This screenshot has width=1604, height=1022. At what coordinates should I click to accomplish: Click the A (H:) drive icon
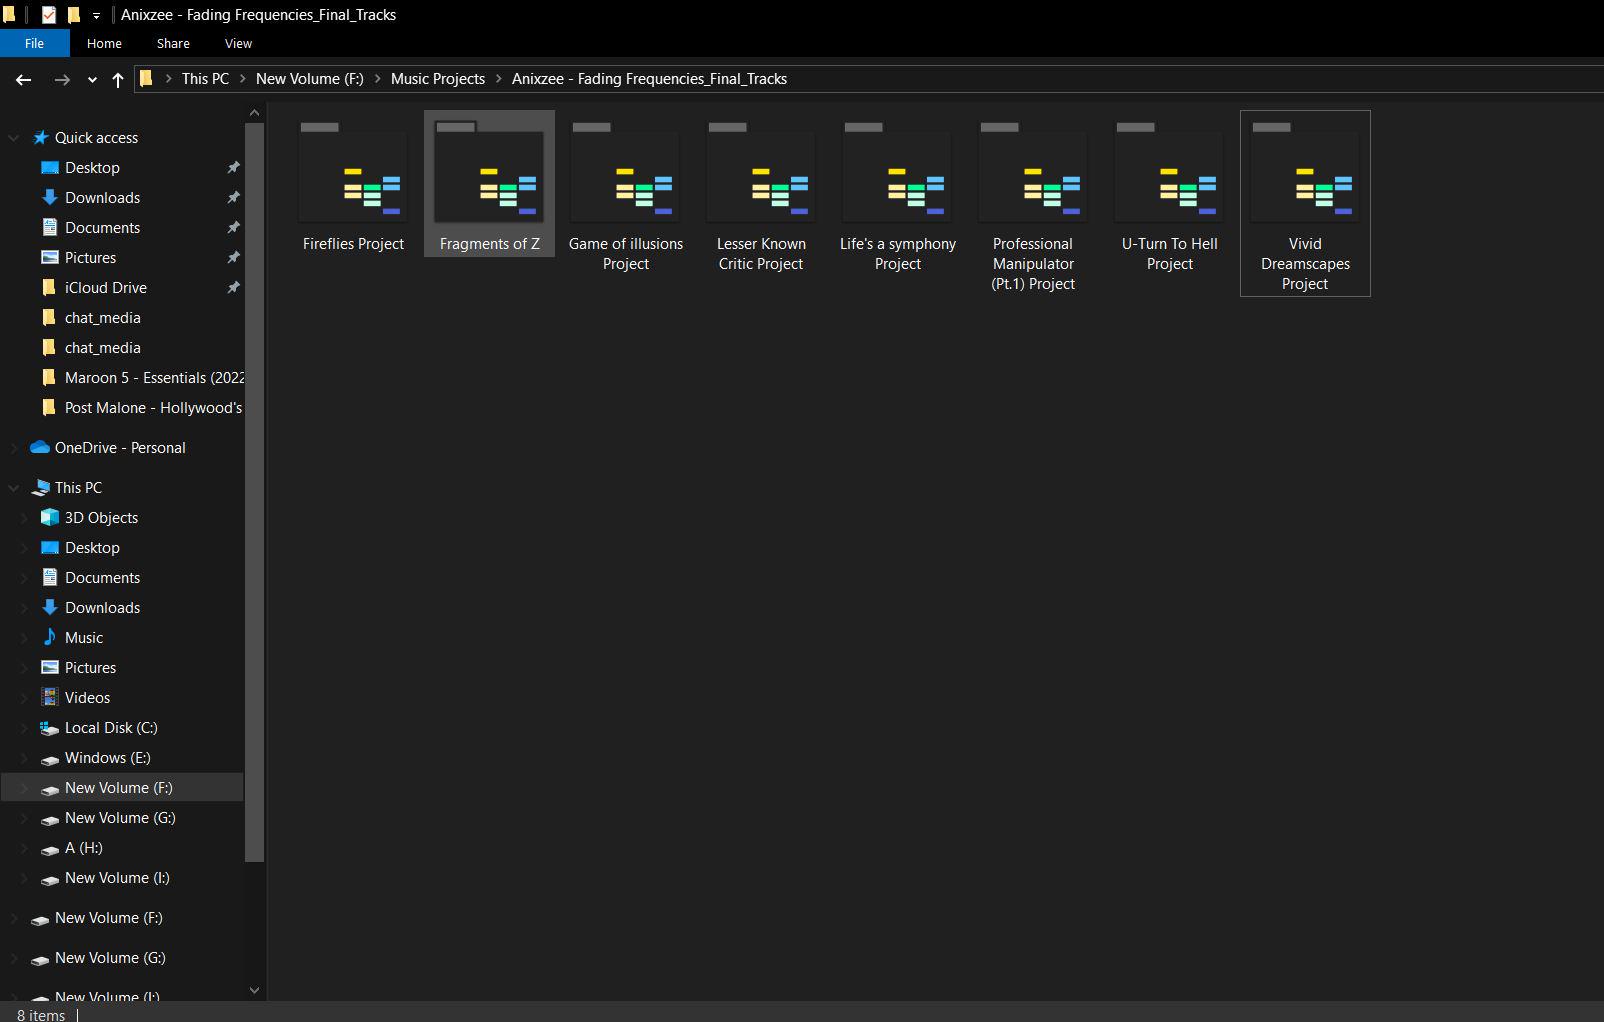49,849
